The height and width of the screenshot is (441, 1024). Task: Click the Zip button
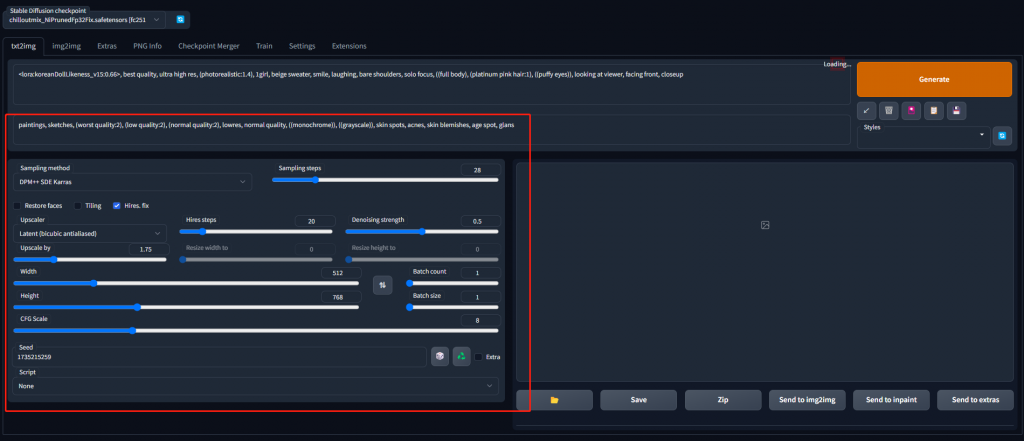coord(723,400)
